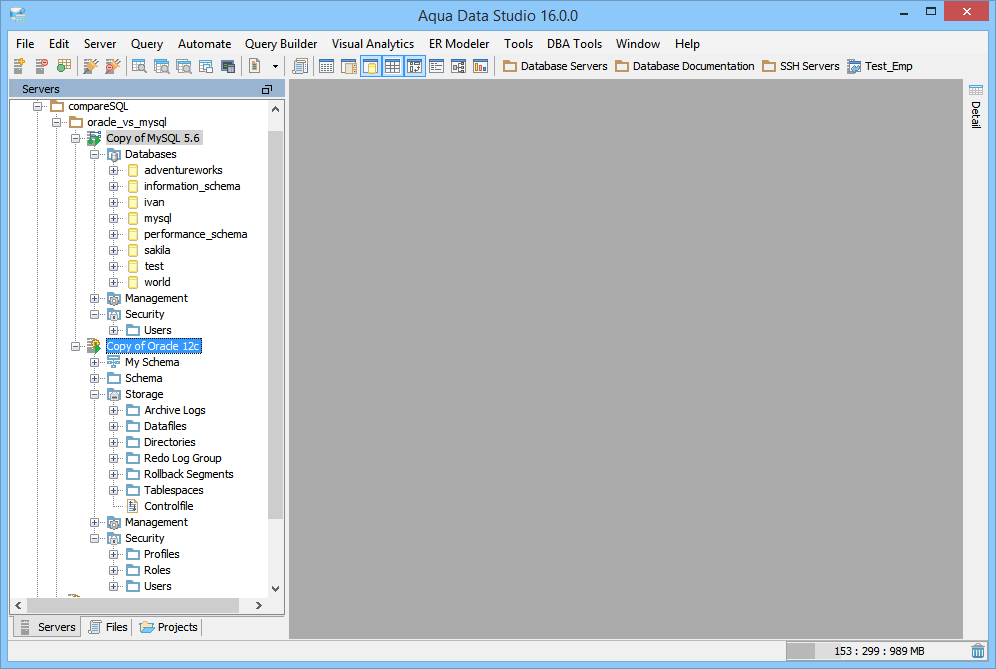Screen dimensions: 996x669
Task: Toggle the highlighted database cylinder view button
Action: 370,65
